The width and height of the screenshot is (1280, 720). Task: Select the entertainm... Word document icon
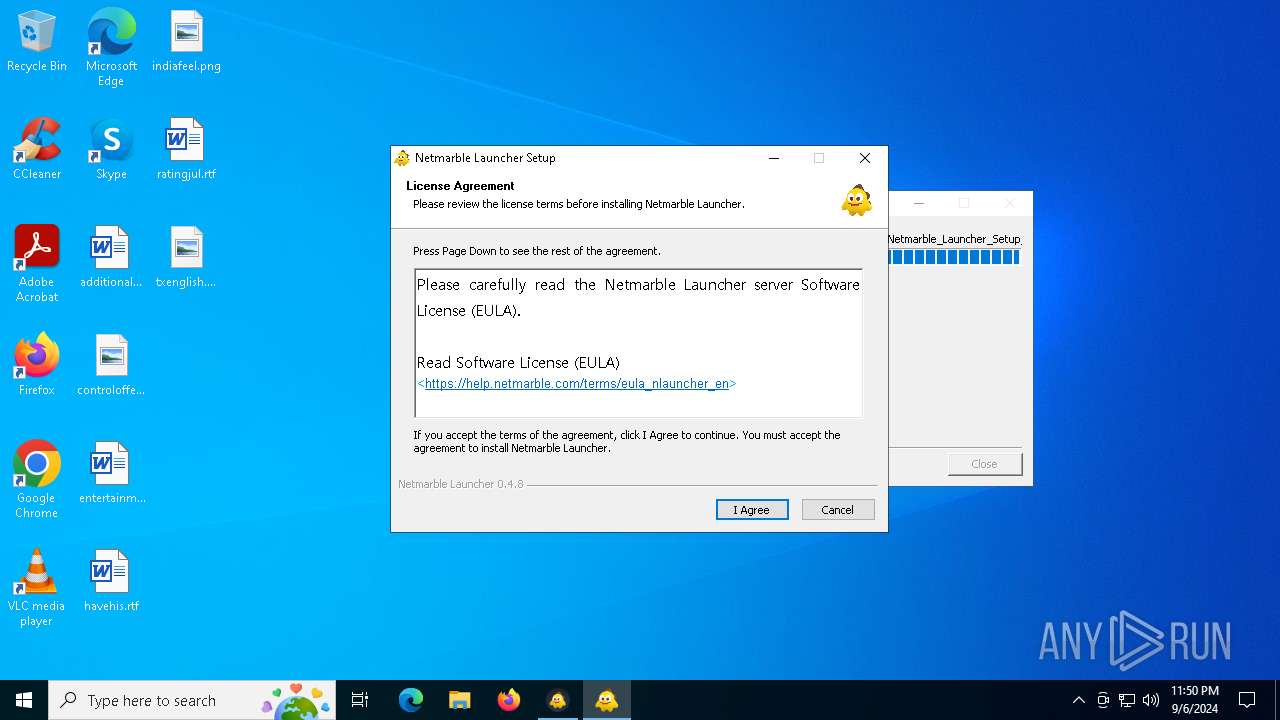(x=111, y=474)
